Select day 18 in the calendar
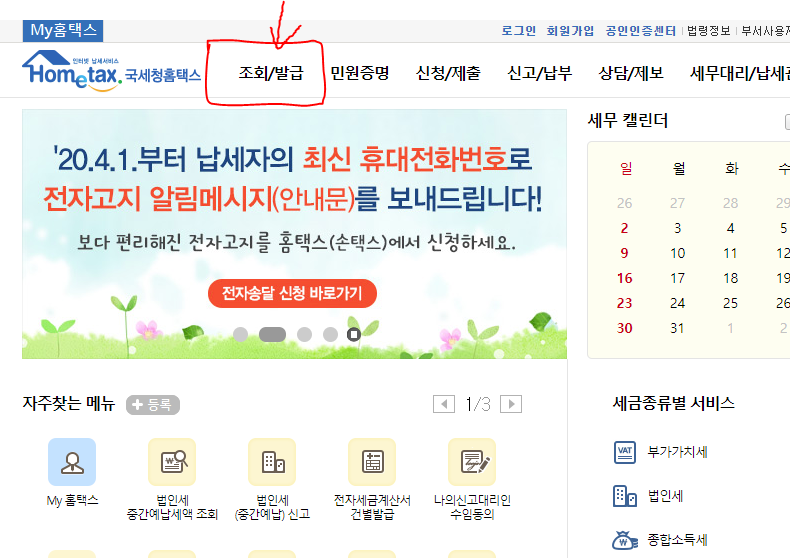 (x=731, y=278)
